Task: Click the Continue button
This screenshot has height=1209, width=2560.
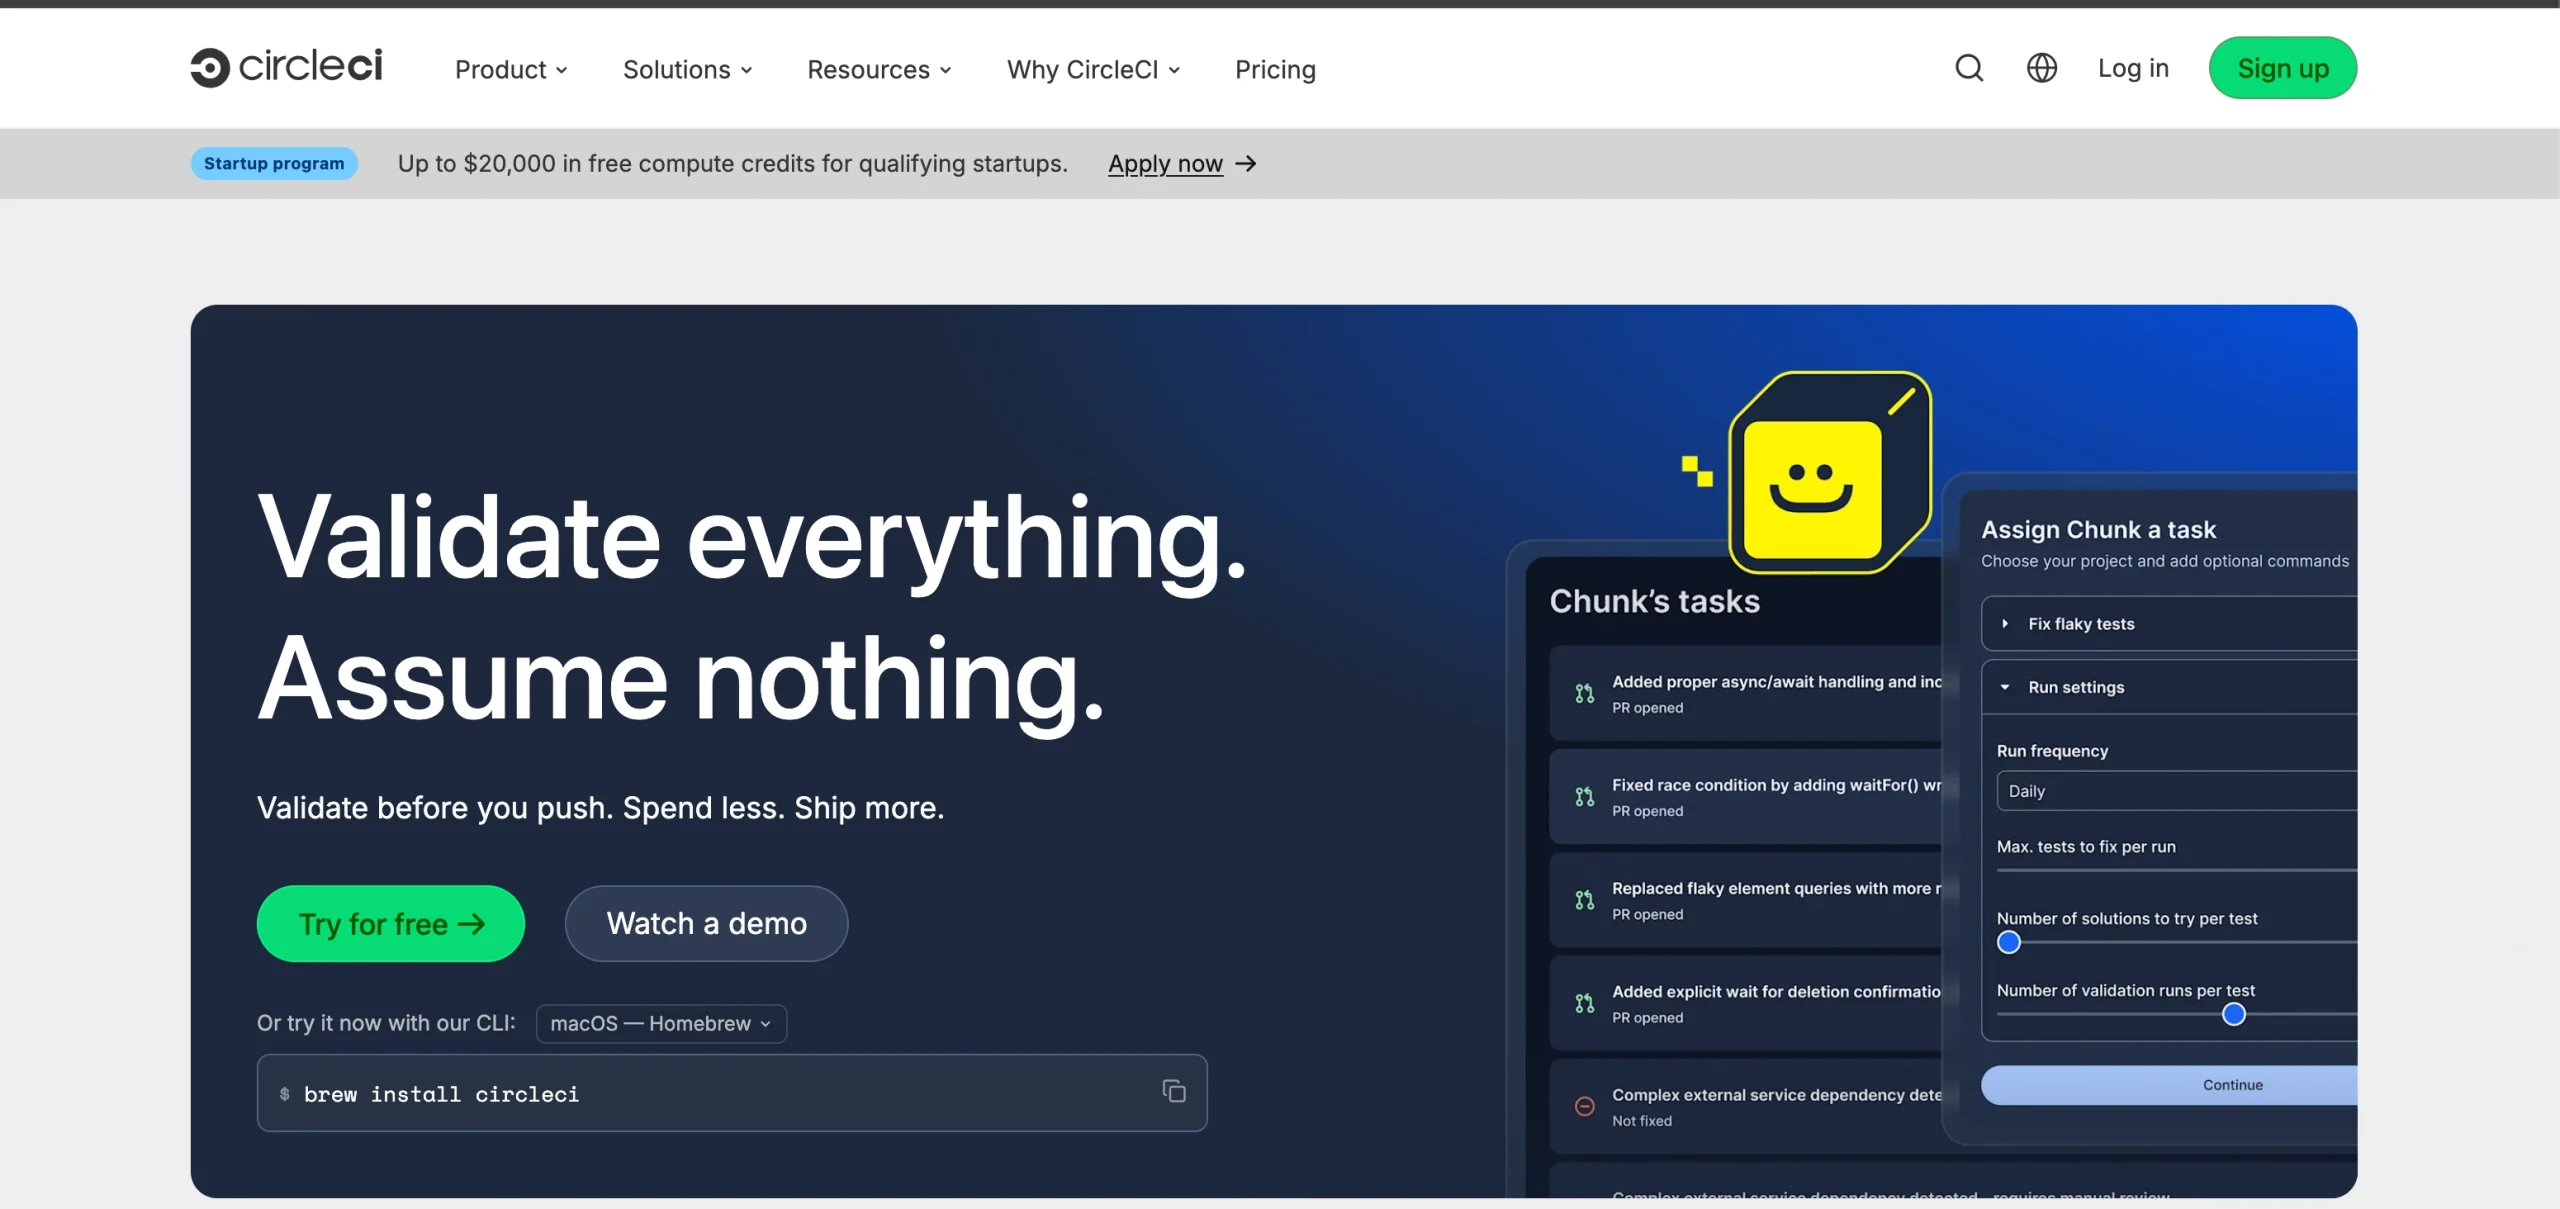Action: (2168, 1085)
